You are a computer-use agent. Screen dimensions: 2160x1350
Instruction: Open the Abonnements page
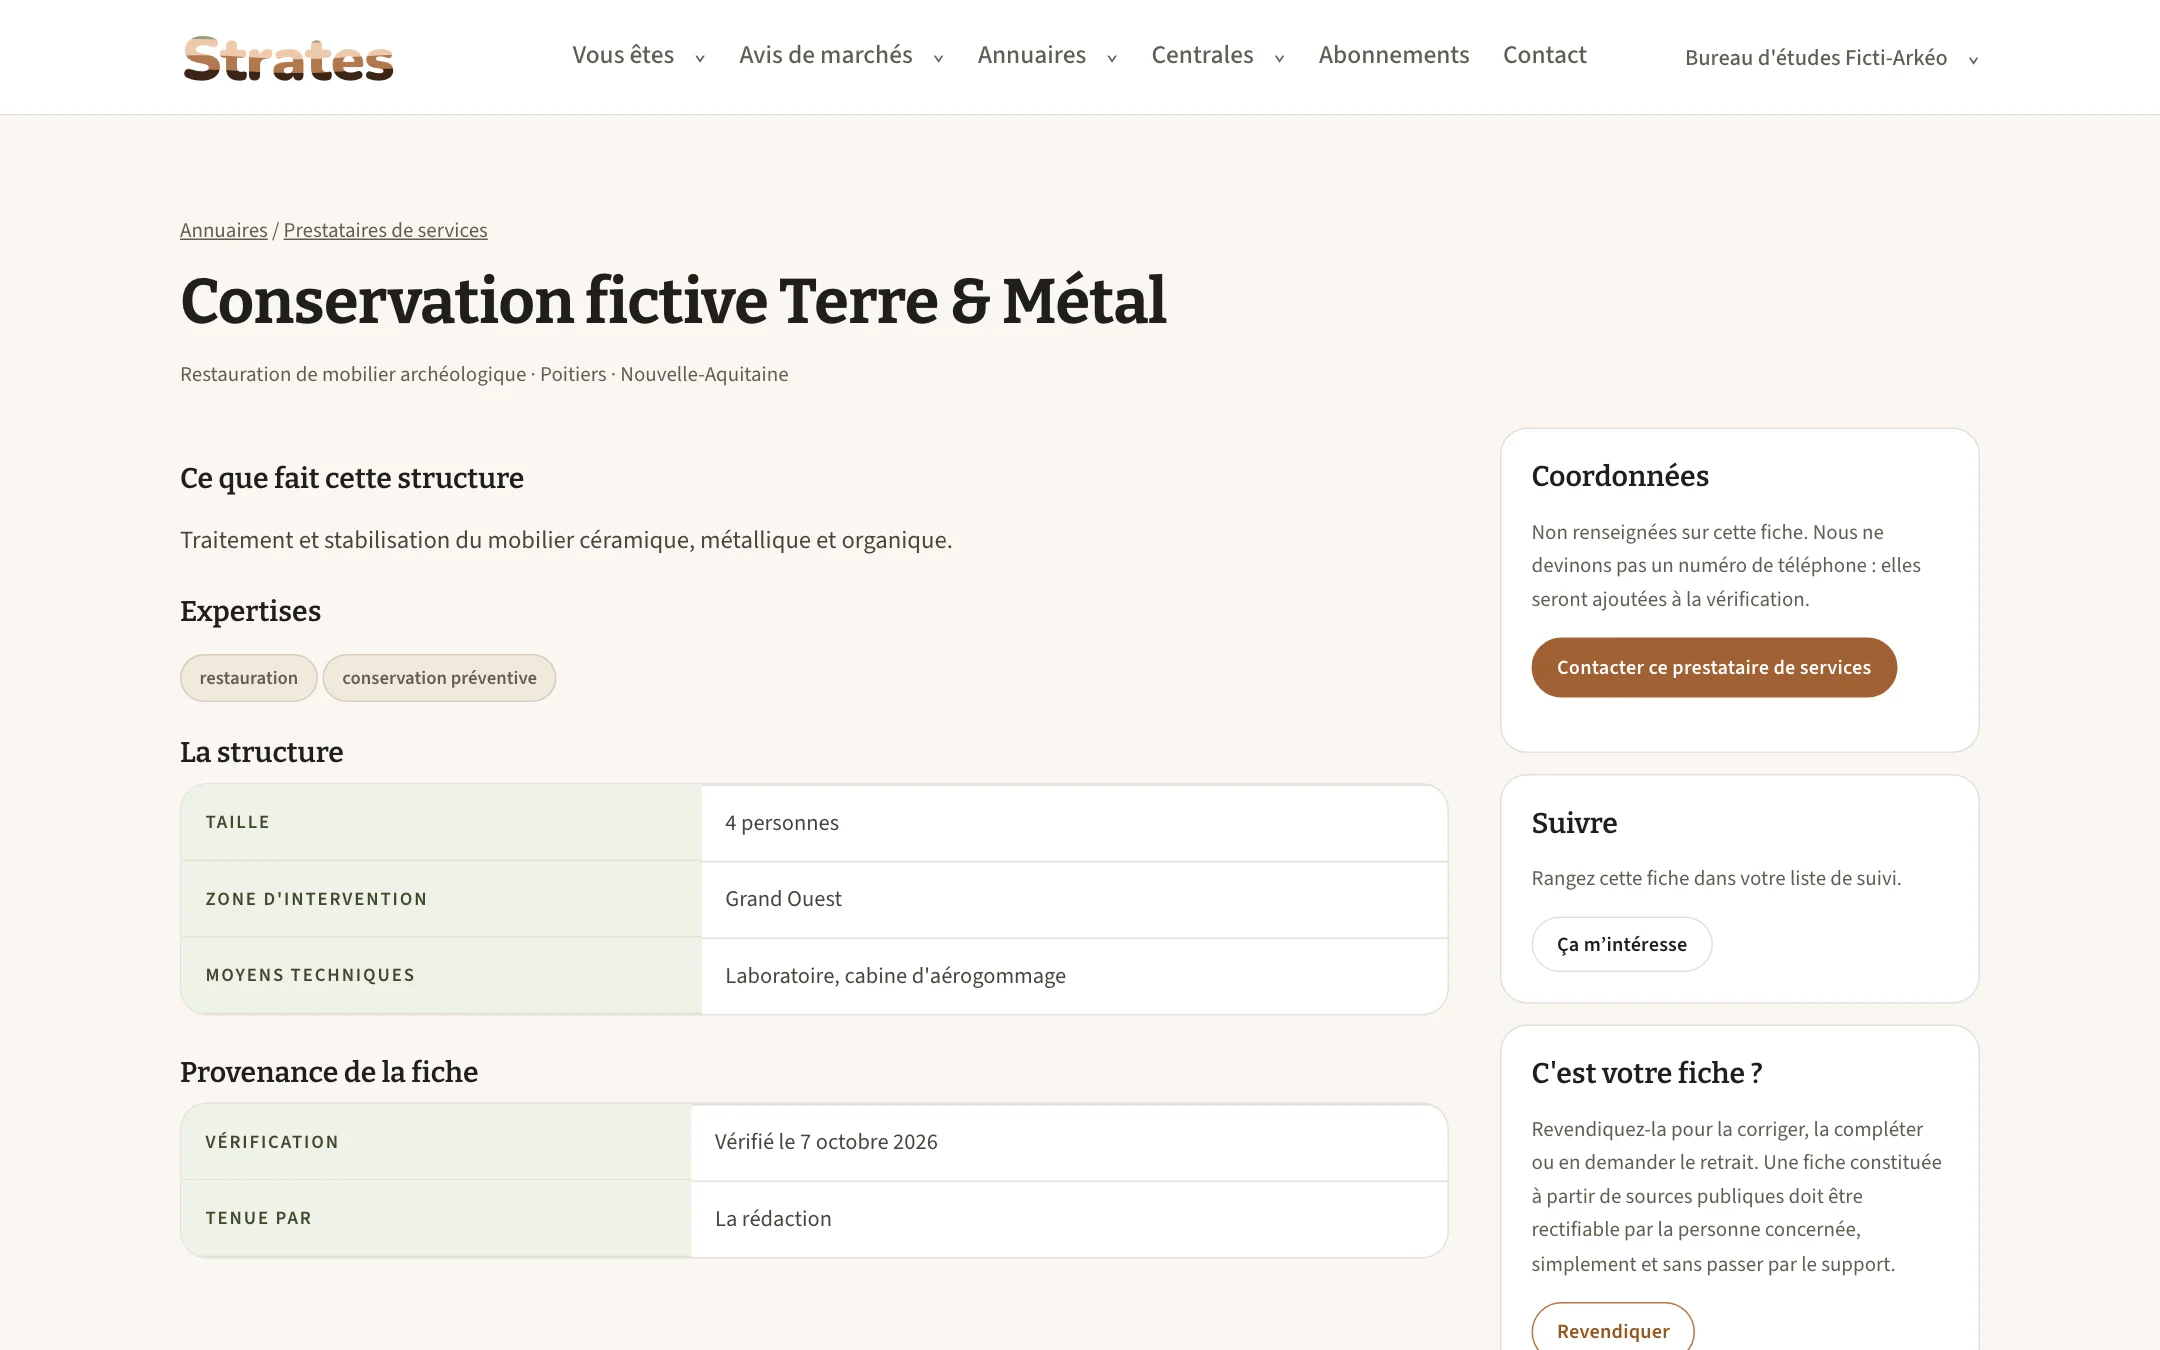point(1393,55)
